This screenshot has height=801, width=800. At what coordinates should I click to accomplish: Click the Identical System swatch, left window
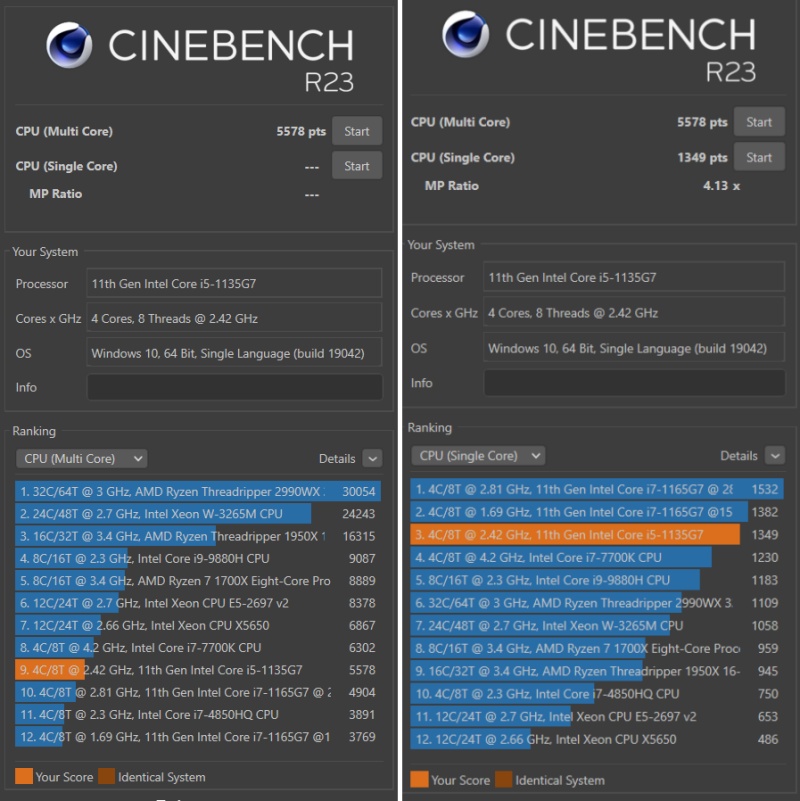[x=107, y=776]
